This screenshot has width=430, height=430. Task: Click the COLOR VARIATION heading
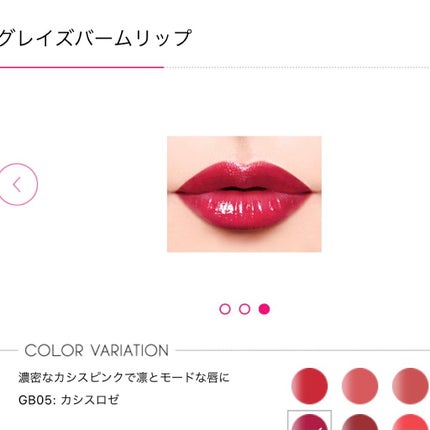[x=97, y=351]
